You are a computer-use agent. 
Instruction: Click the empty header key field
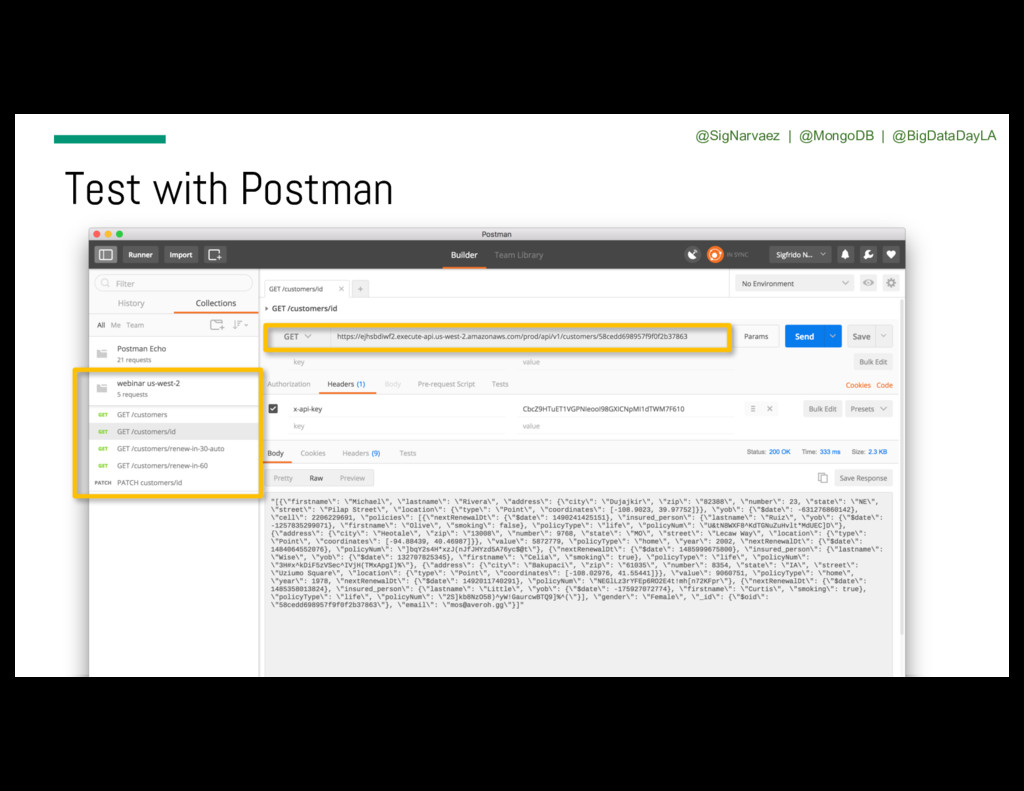click(397, 426)
